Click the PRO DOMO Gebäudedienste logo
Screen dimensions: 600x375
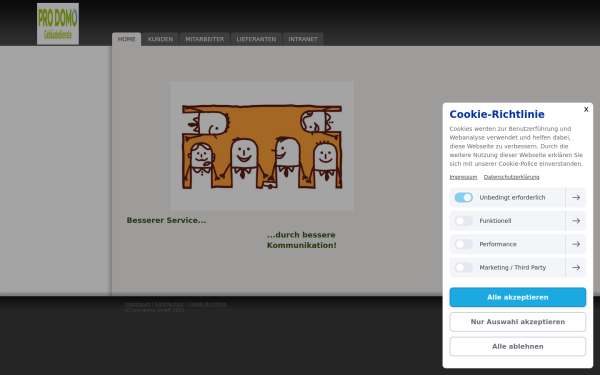[58, 24]
